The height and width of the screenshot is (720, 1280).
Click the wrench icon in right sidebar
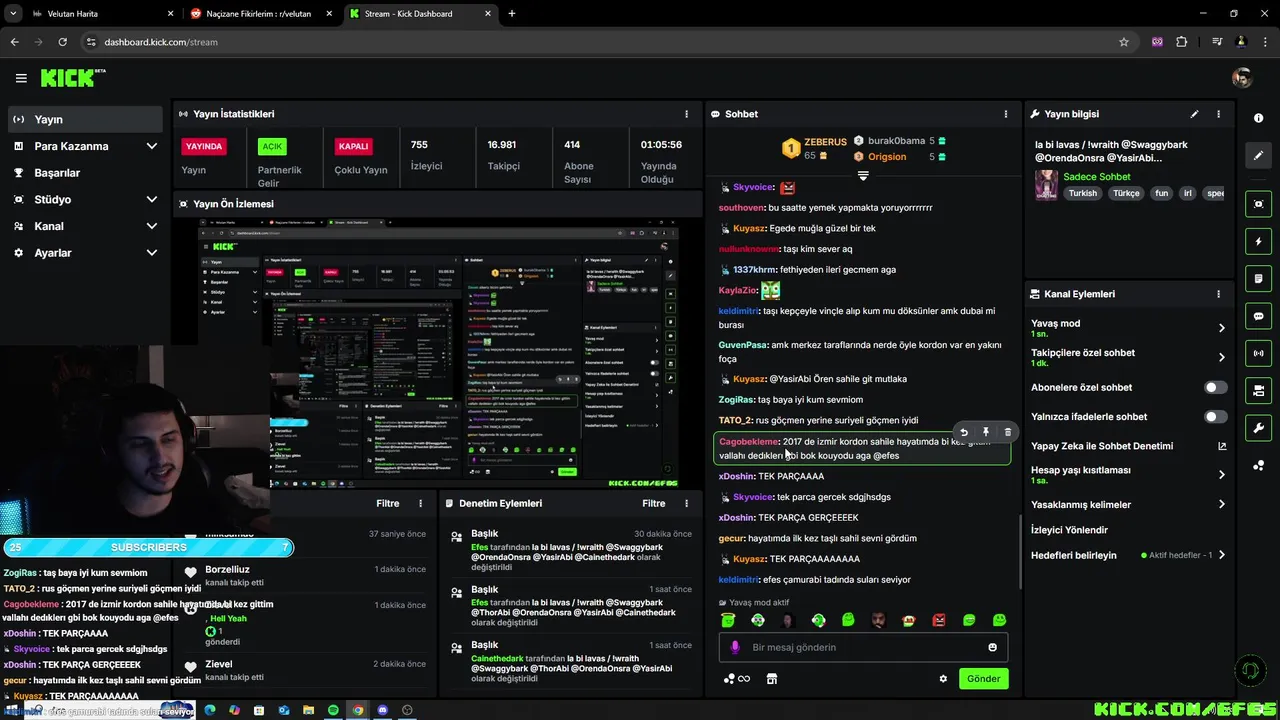pyautogui.click(x=1258, y=428)
